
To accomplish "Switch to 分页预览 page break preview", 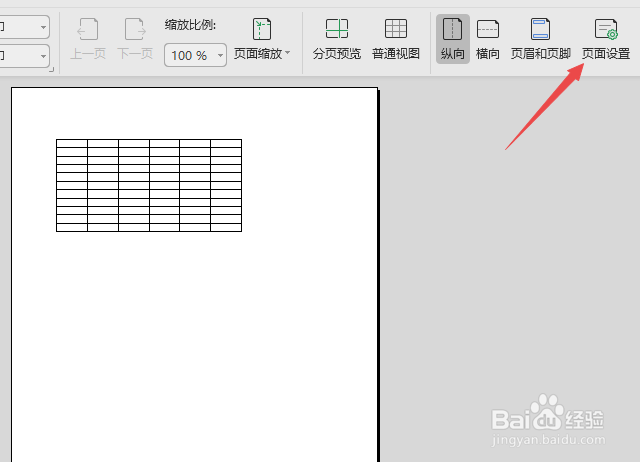I will coord(337,40).
